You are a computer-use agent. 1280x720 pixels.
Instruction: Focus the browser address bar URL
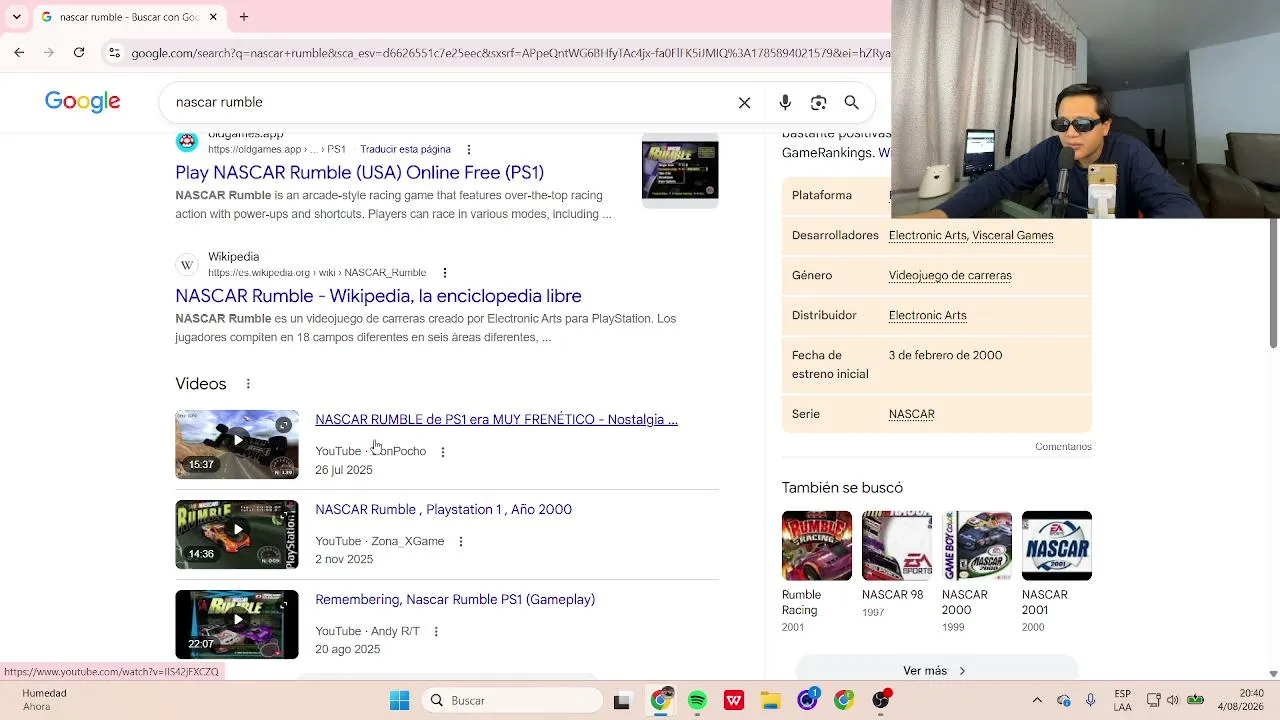(510, 53)
